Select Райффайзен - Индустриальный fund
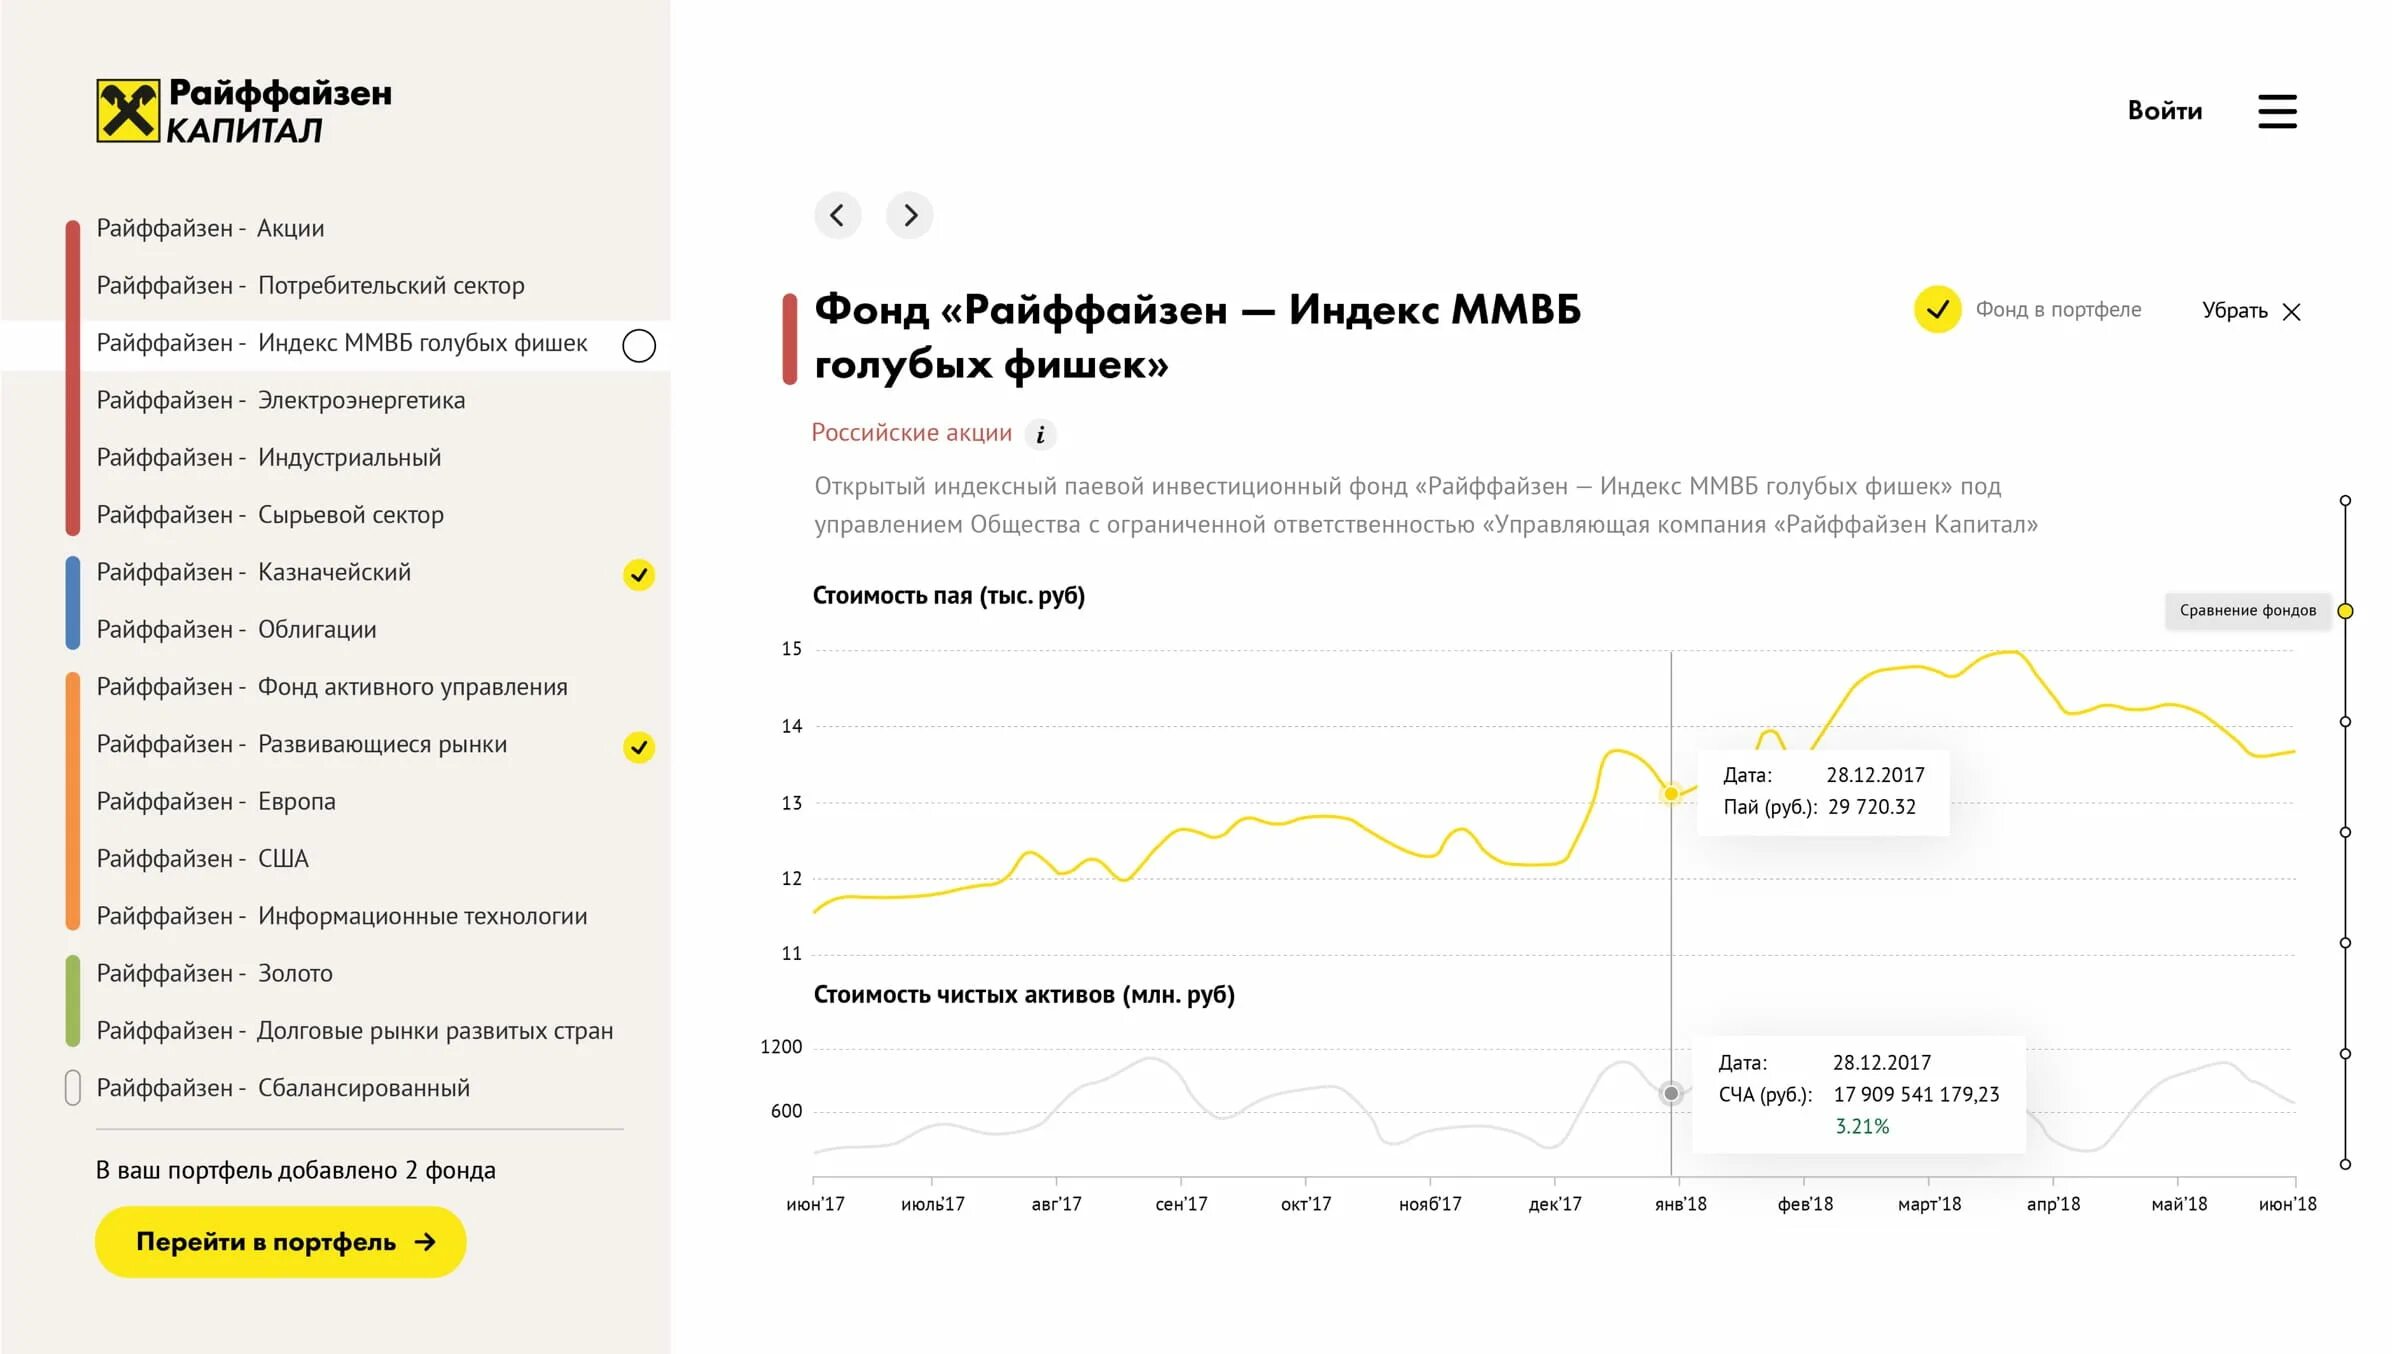 pos(269,458)
